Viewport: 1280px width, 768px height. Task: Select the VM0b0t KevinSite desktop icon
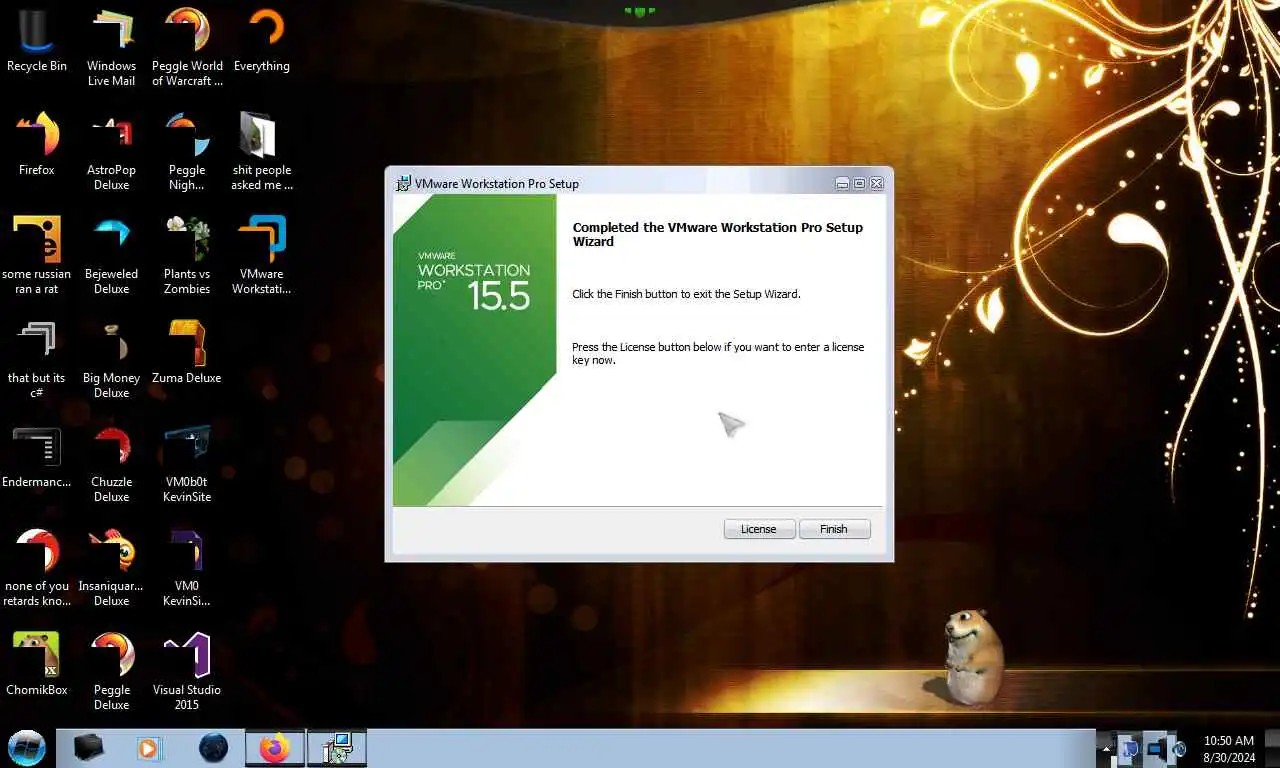click(x=187, y=464)
